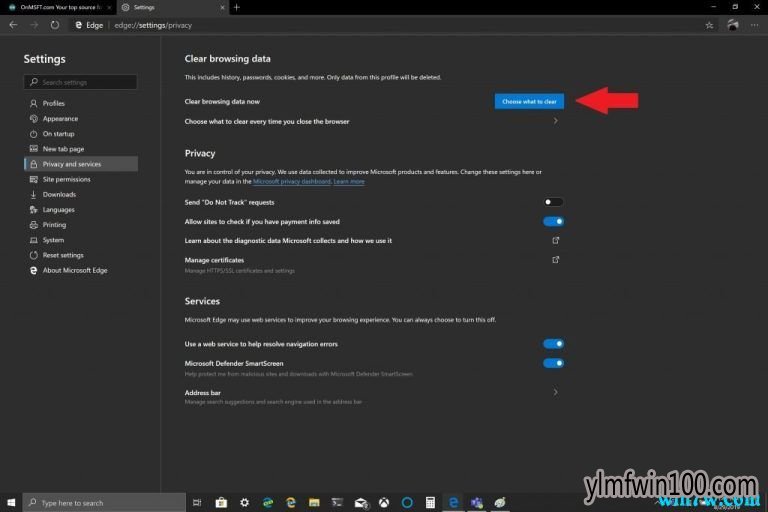Screen dimensions: 768x512
Task: Click browser Back arrow
Action: 13,25
